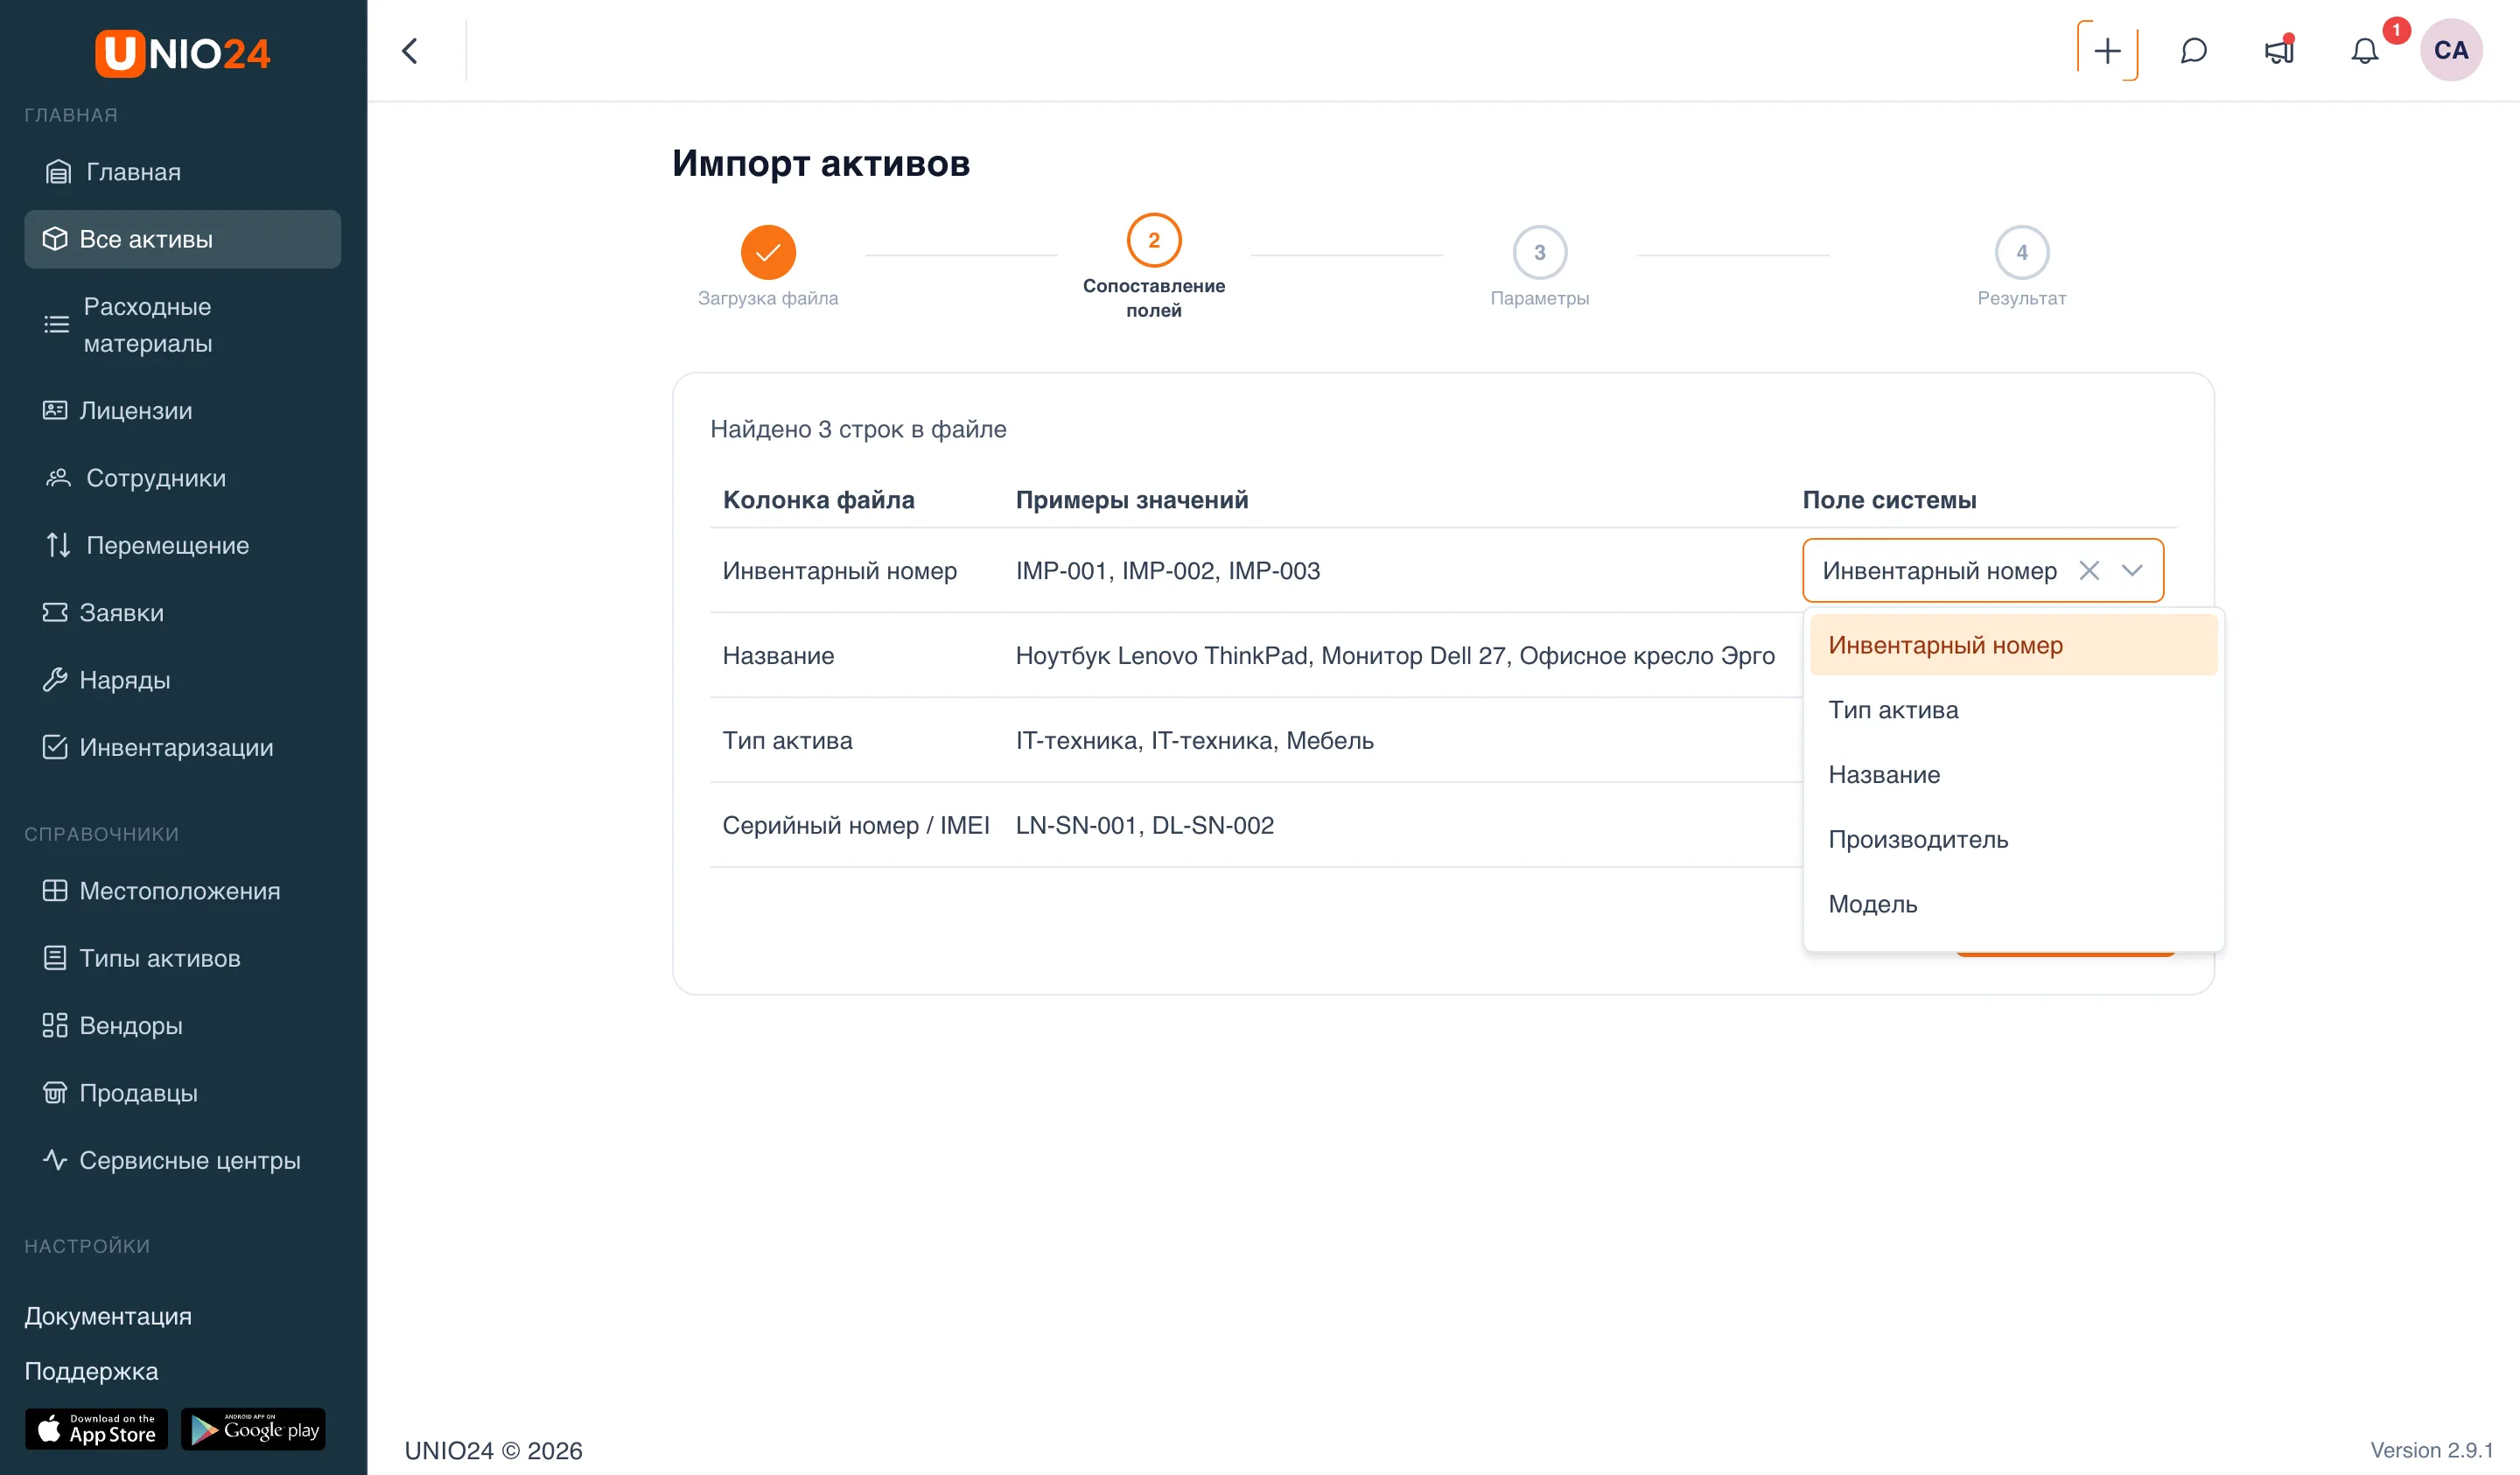The width and height of the screenshot is (2520, 1475).
Task: Click step 3 Параметры circle
Action: tap(1539, 253)
